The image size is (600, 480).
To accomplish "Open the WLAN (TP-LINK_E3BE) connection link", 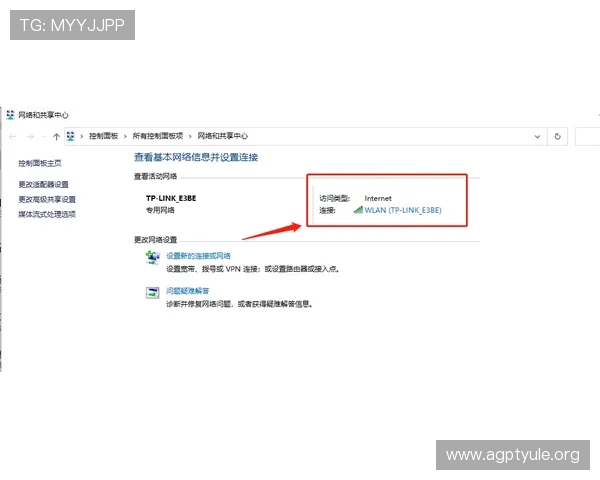I will tap(403, 210).
